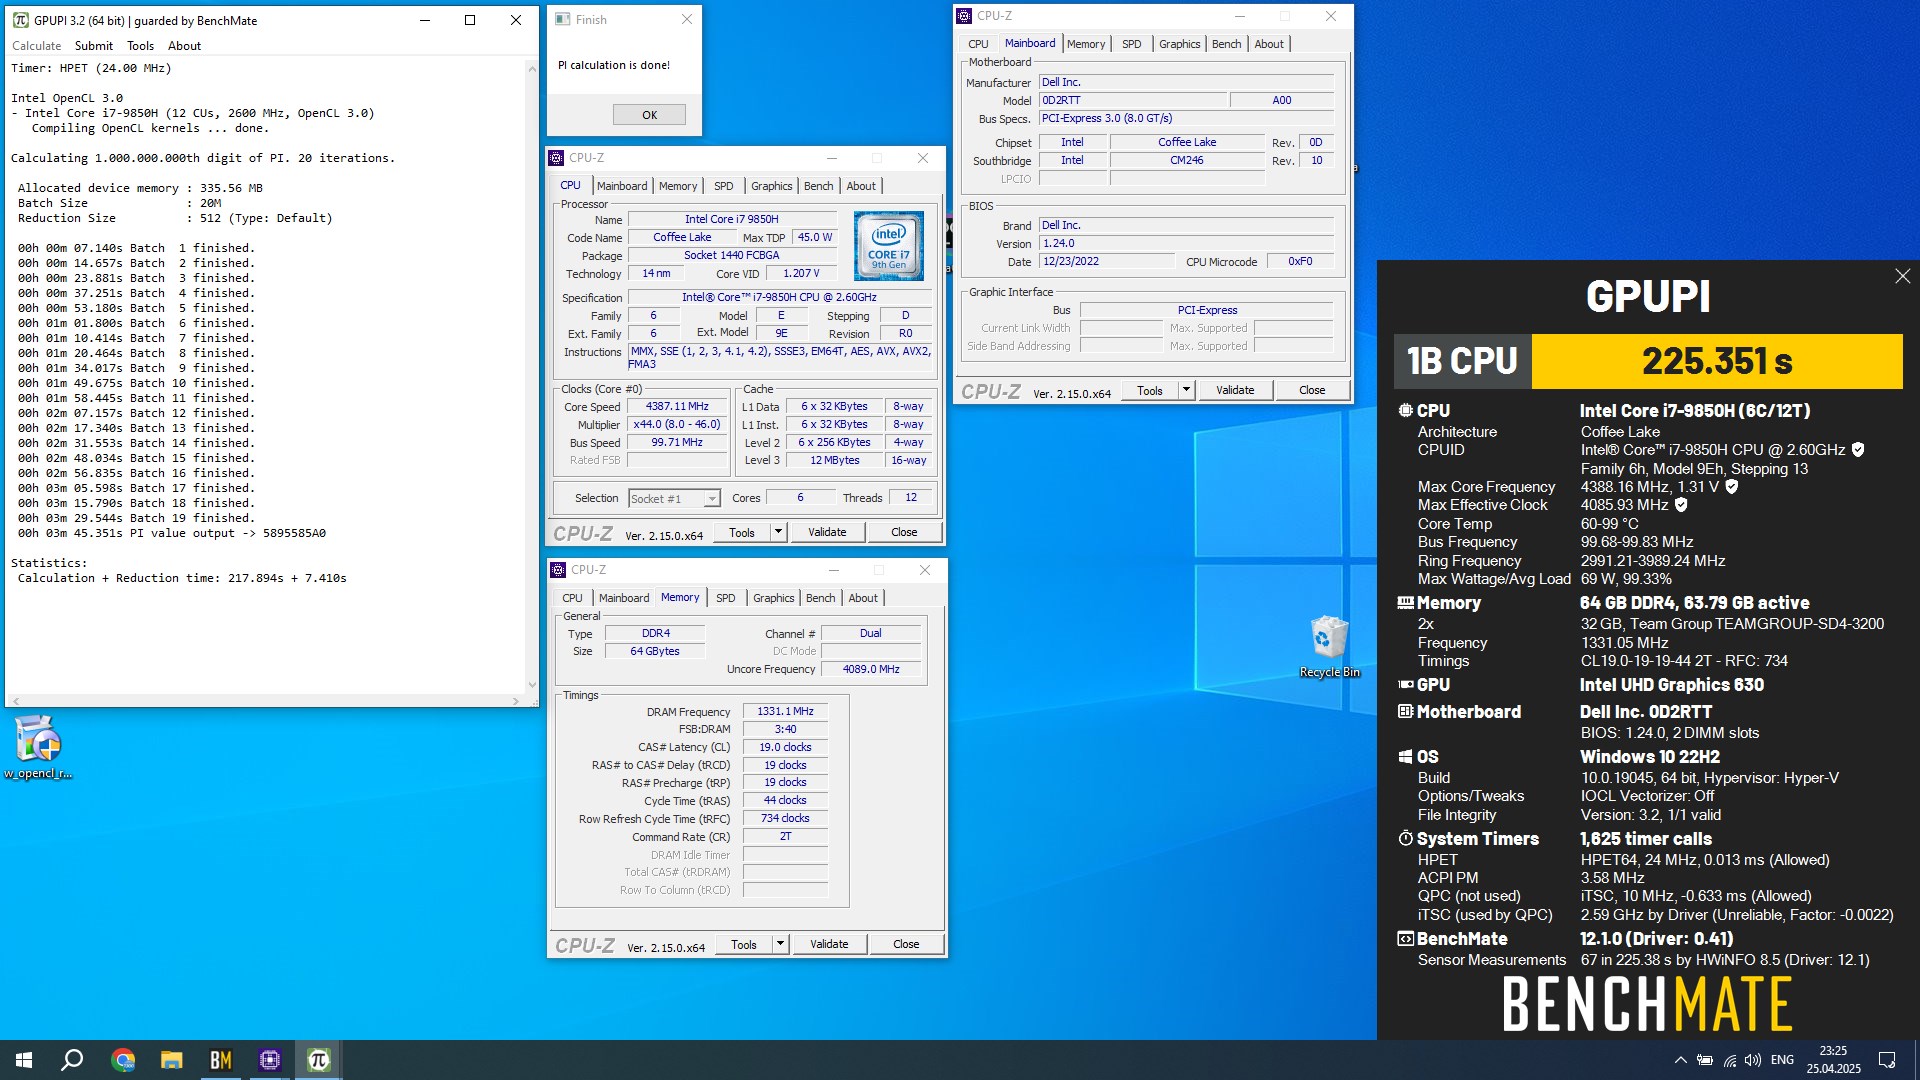The height and width of the screenshot is (1080, 1920).
Task: Open About menu in GPUPI
Action: point(184,46)
